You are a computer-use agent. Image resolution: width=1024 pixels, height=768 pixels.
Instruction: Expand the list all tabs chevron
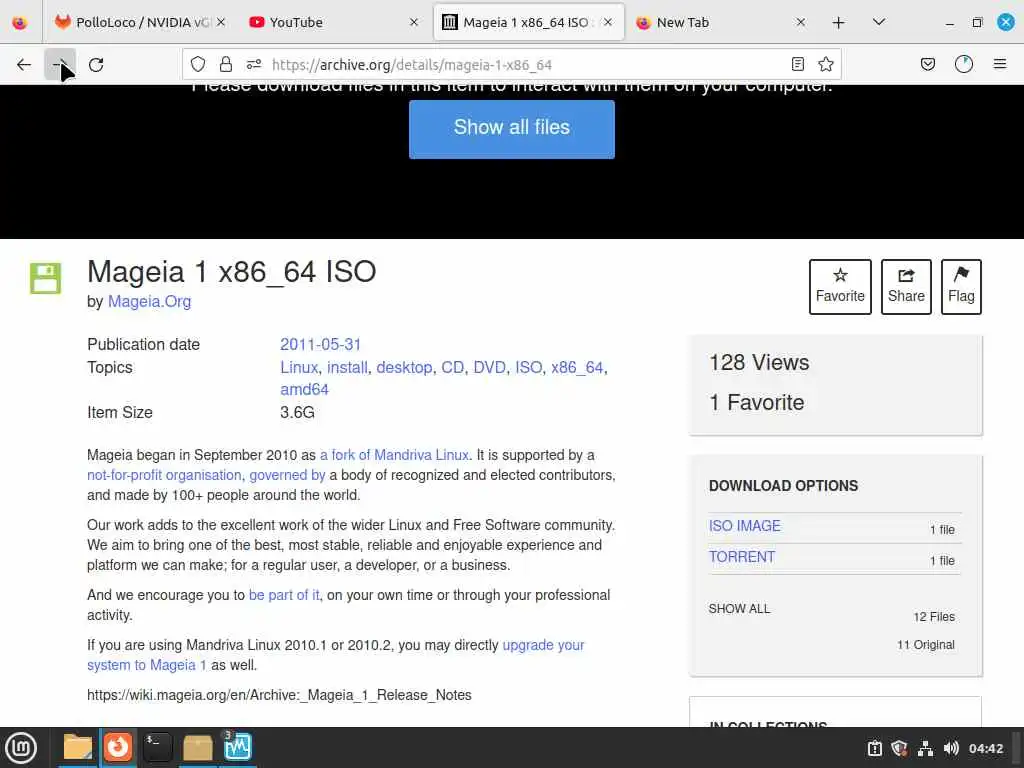pyautogui.click(x=879, y=22)
